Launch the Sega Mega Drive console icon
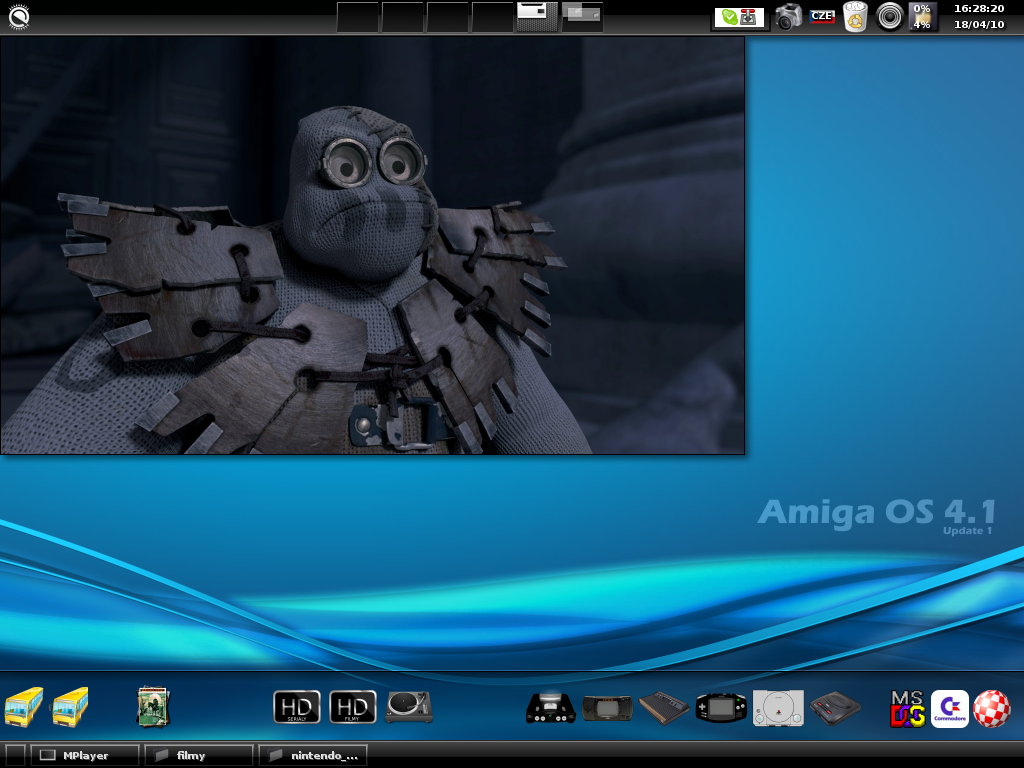 (x=835, y=708)
